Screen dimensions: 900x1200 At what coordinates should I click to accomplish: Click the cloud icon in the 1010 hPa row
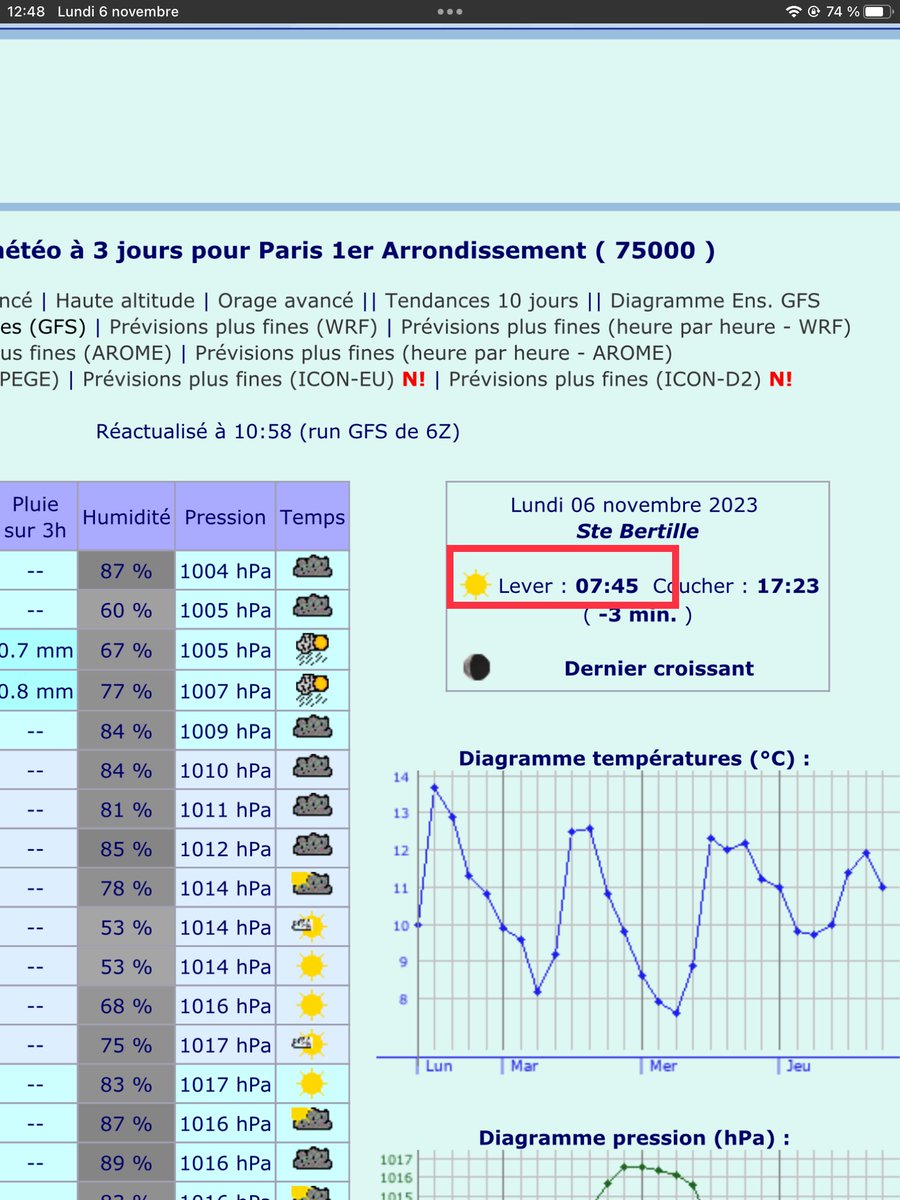point(312,767)
